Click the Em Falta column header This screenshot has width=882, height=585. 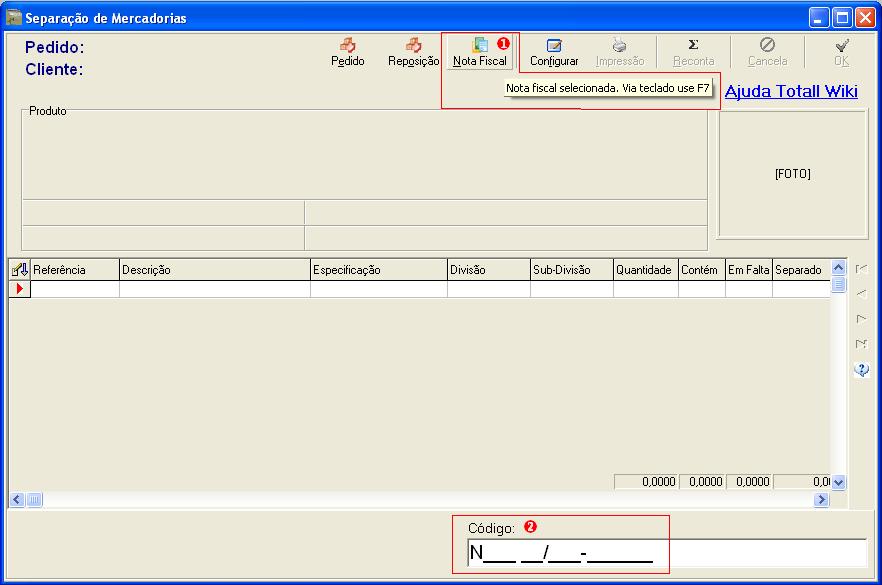coord(749,270)
